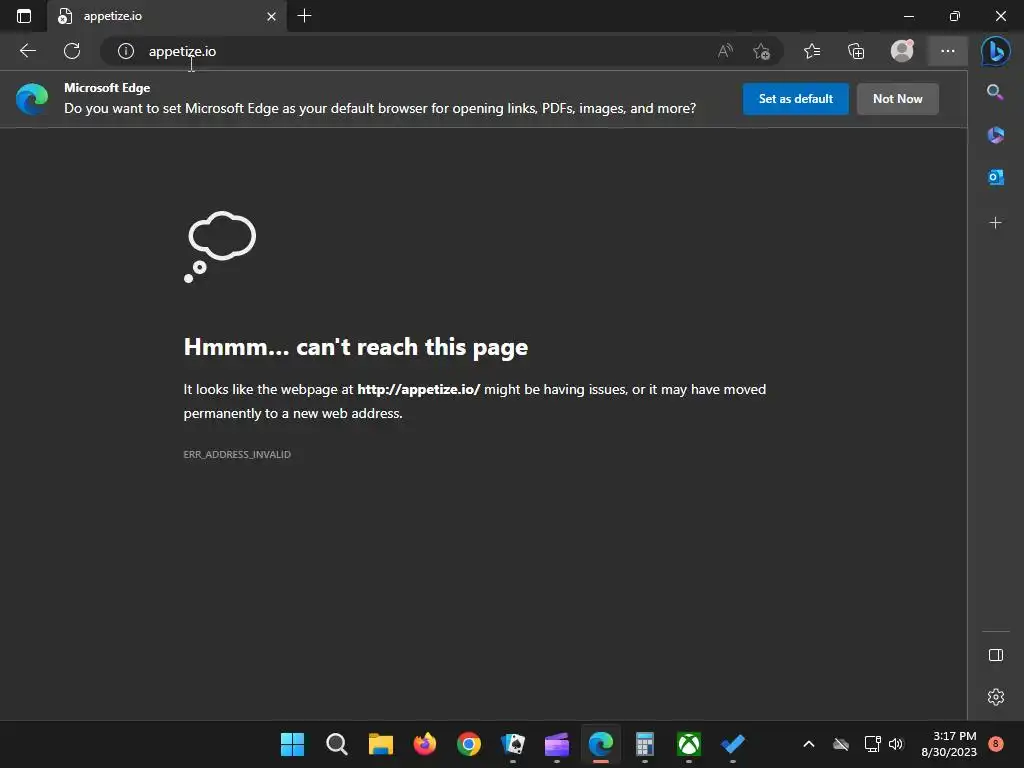The height and width of the screenshot is (768, 1024).
Task: Open the Favorites list
Action: (812, 51)
